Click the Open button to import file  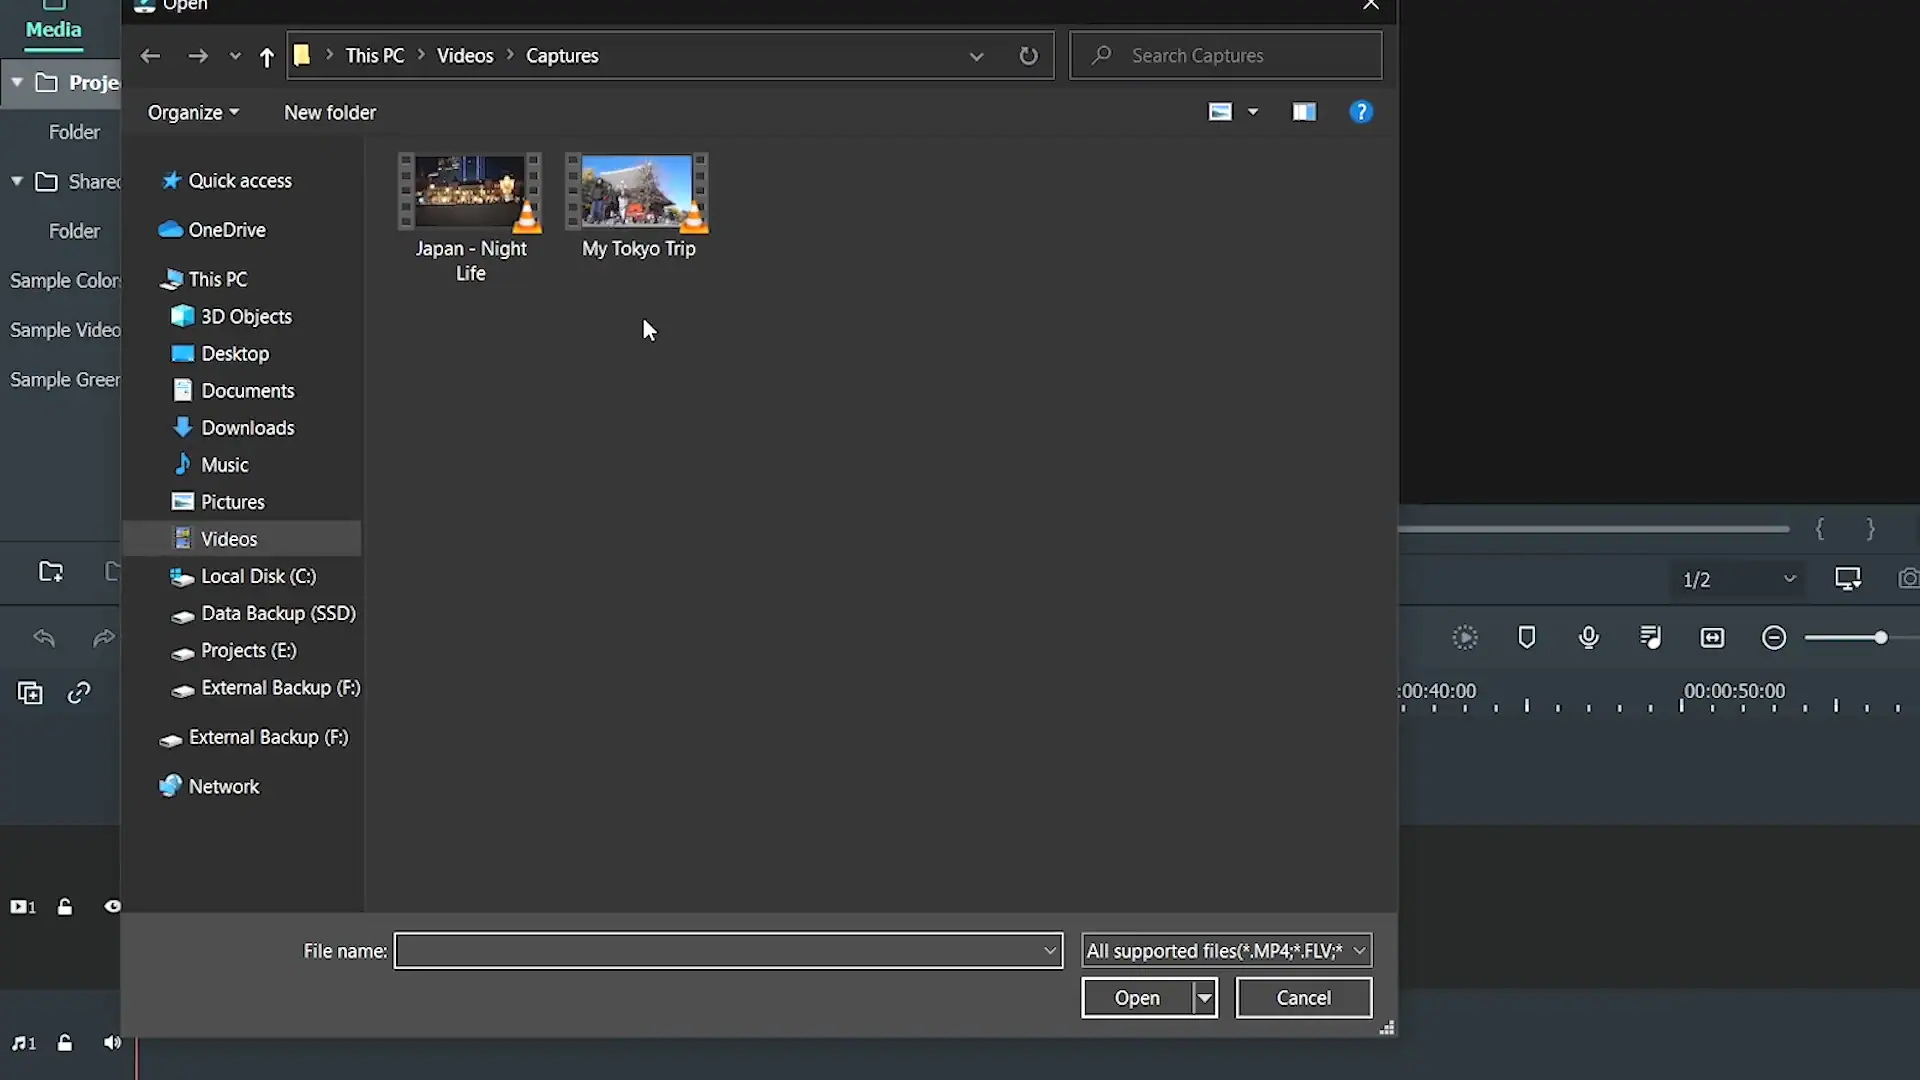(x=1138, y=997)
